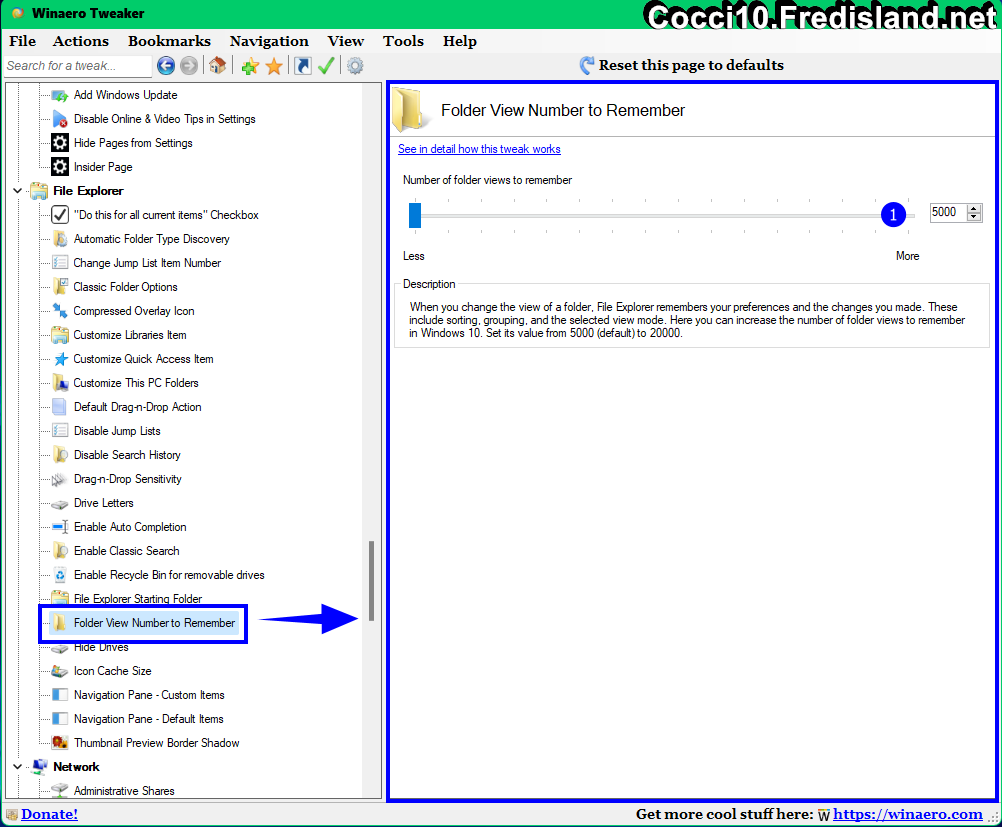Open the Bookmarks menu
Screen dimensions: 1002x827
[169, 41]
